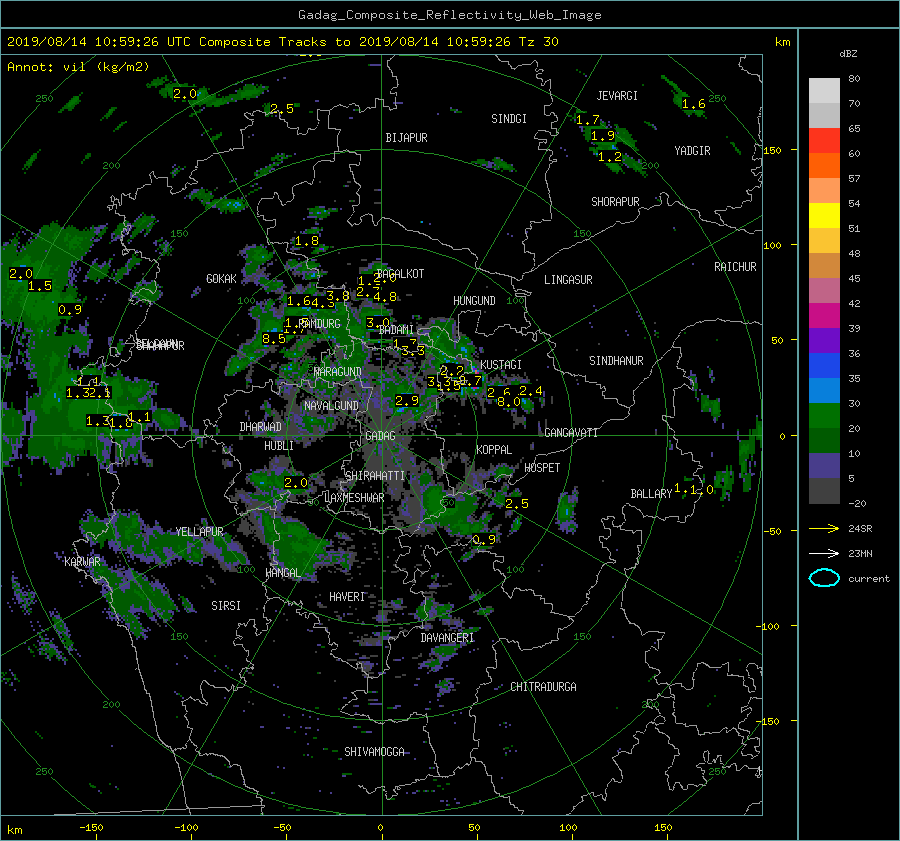Click the HUNGUND city label
The image size is (900, 841).
(x=474, y=301)
